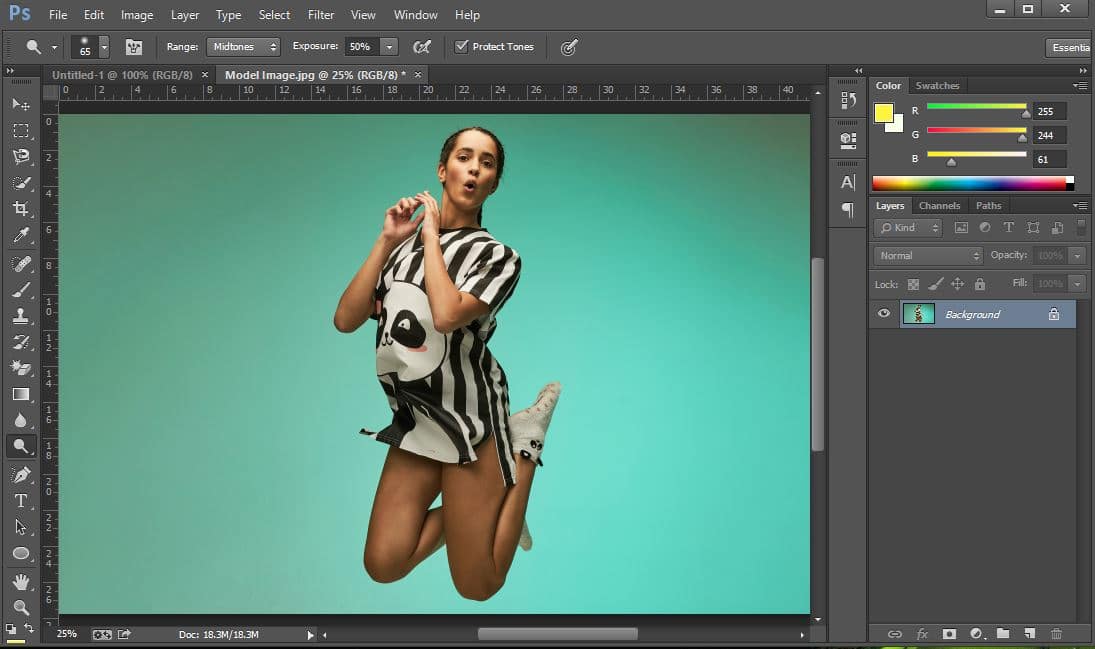This screenshot has height=649, width=1095.
Task: Select the Horizontal Type tool
Action: [20, 500]
